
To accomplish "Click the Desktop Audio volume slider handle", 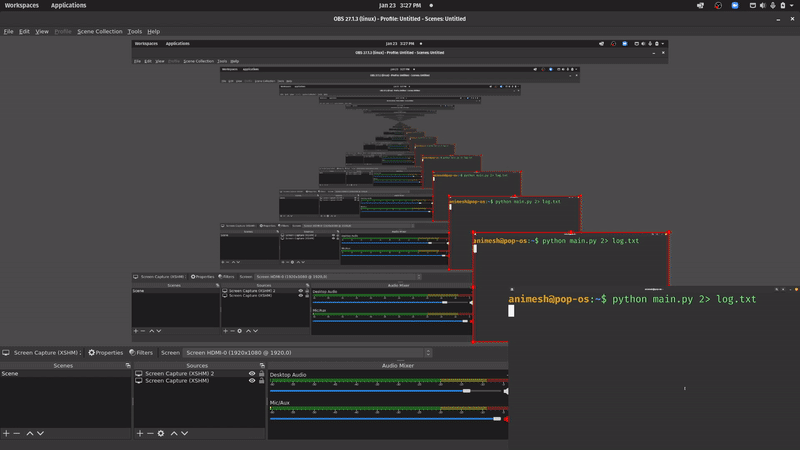I will pyautogui.click(x=466, y=391).
